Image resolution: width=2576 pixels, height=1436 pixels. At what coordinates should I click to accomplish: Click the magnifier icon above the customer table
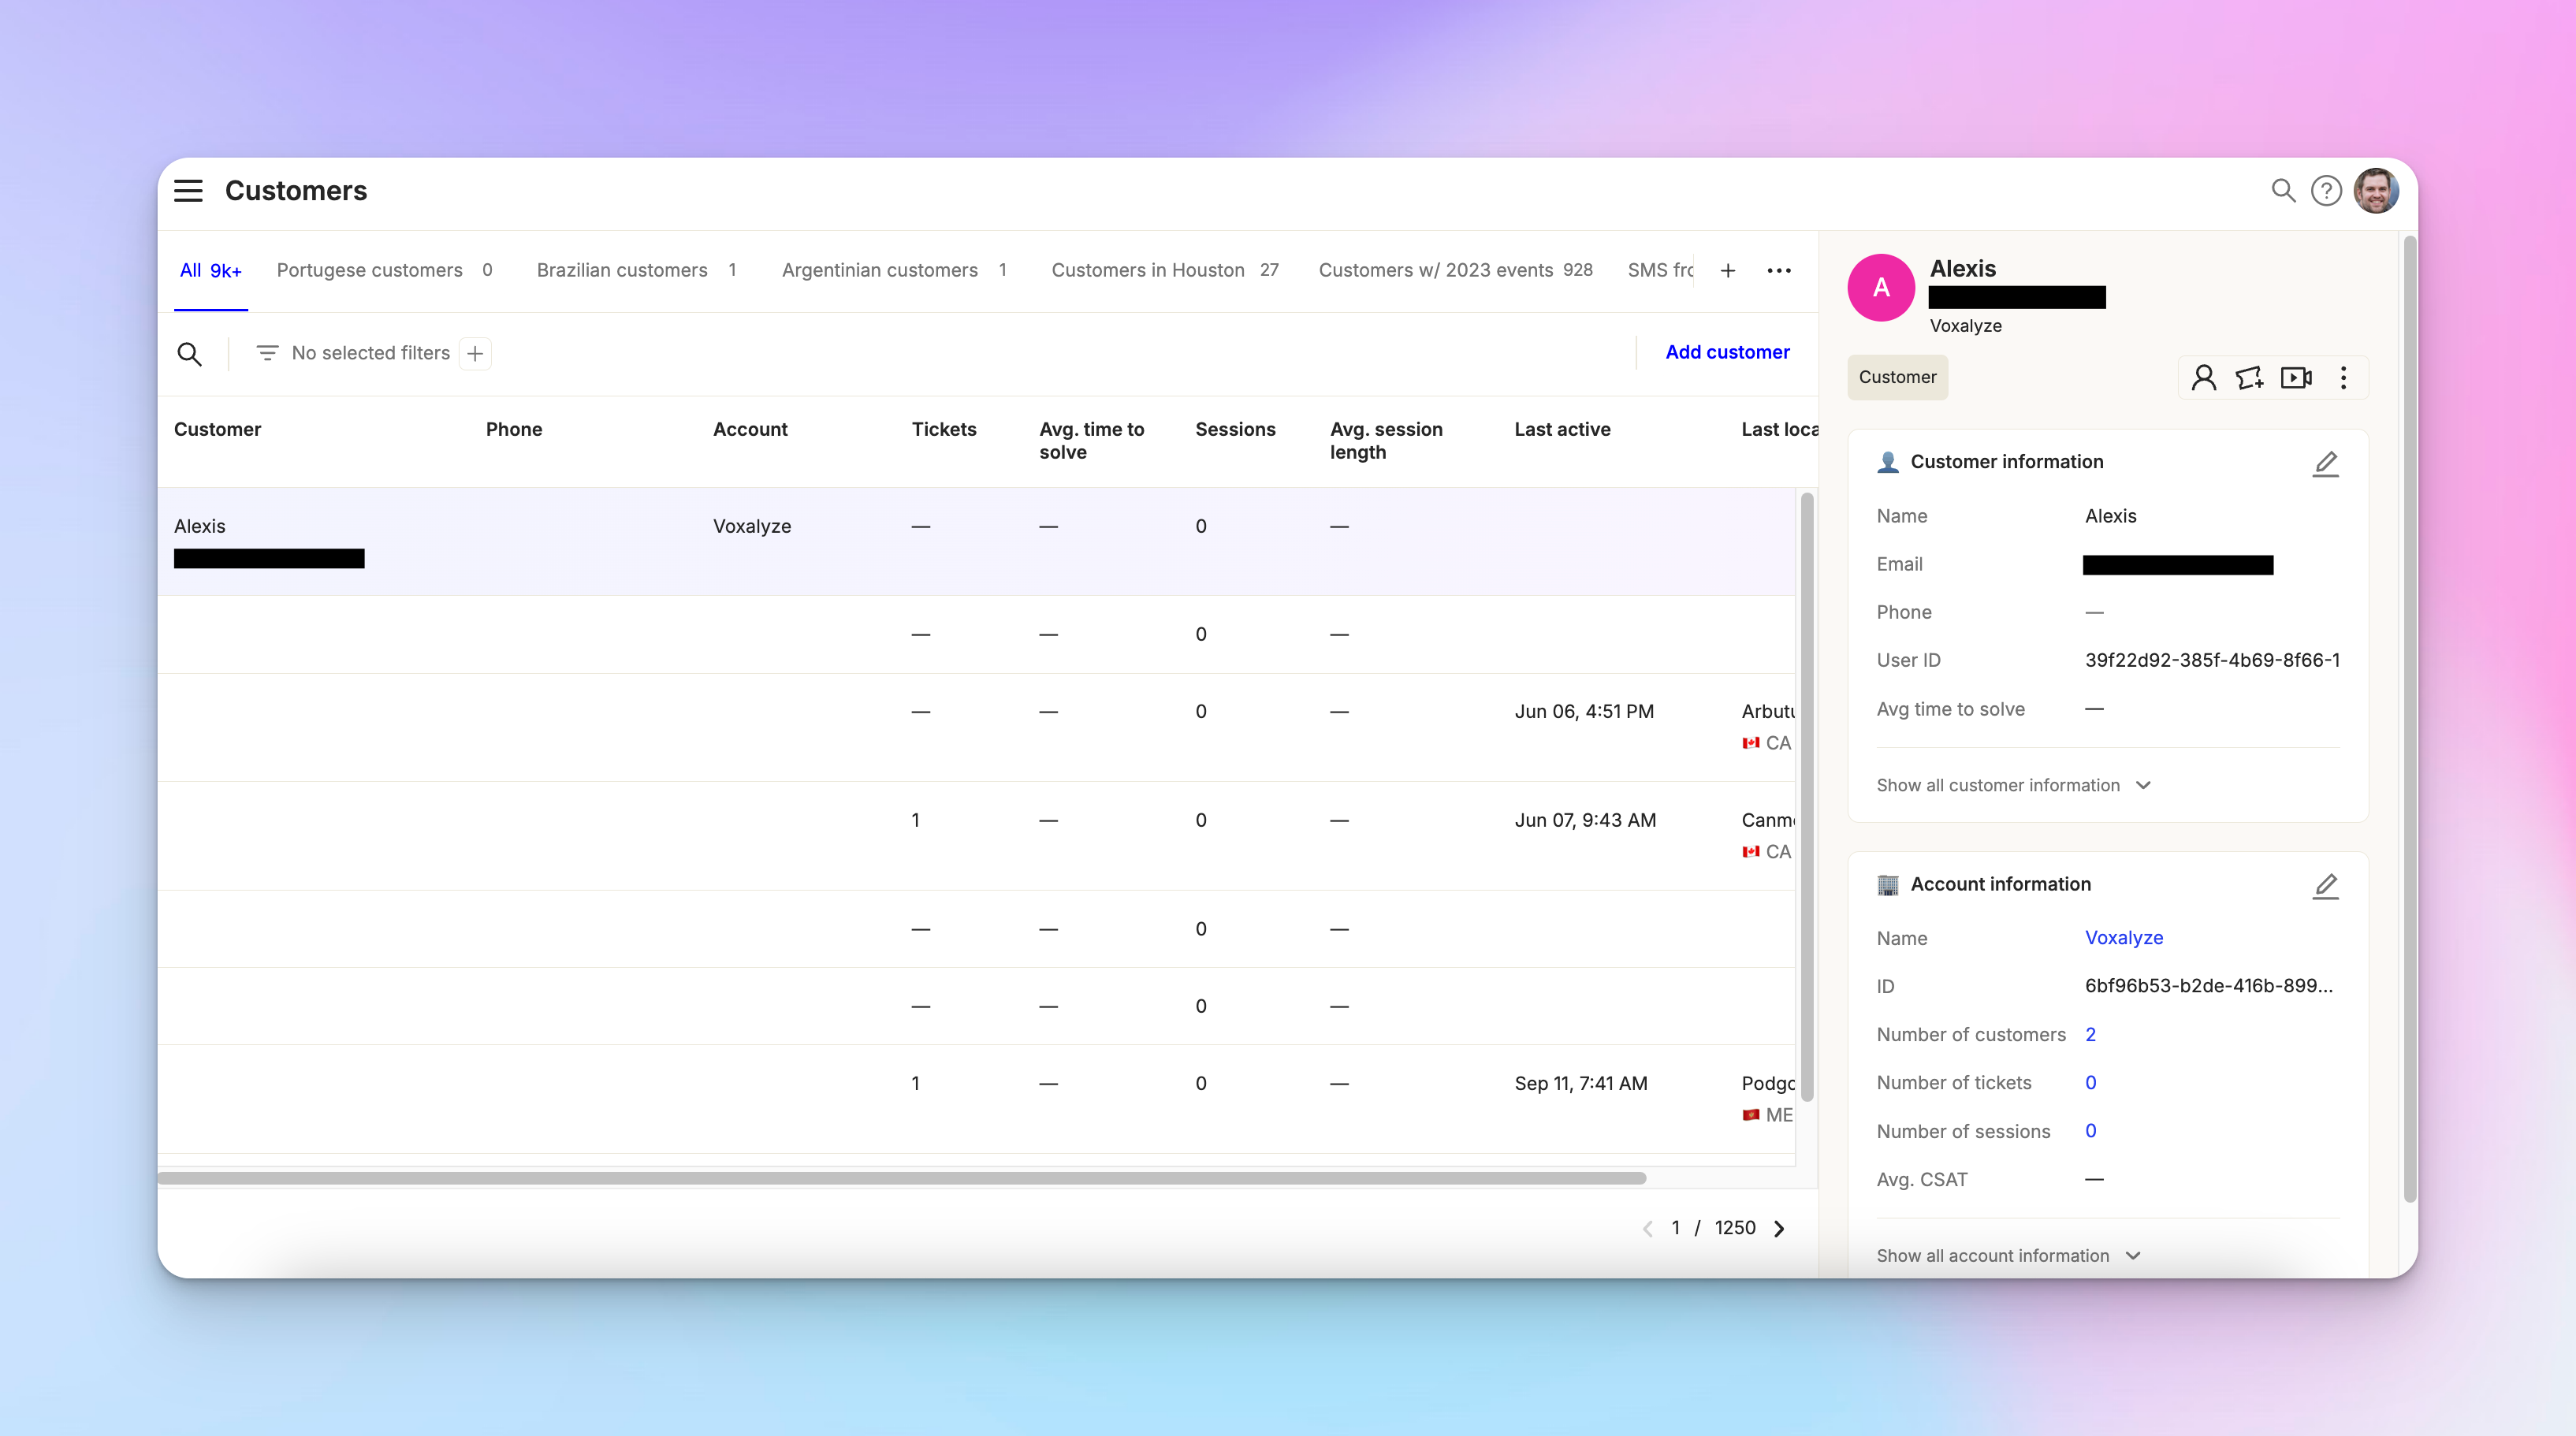190,353
